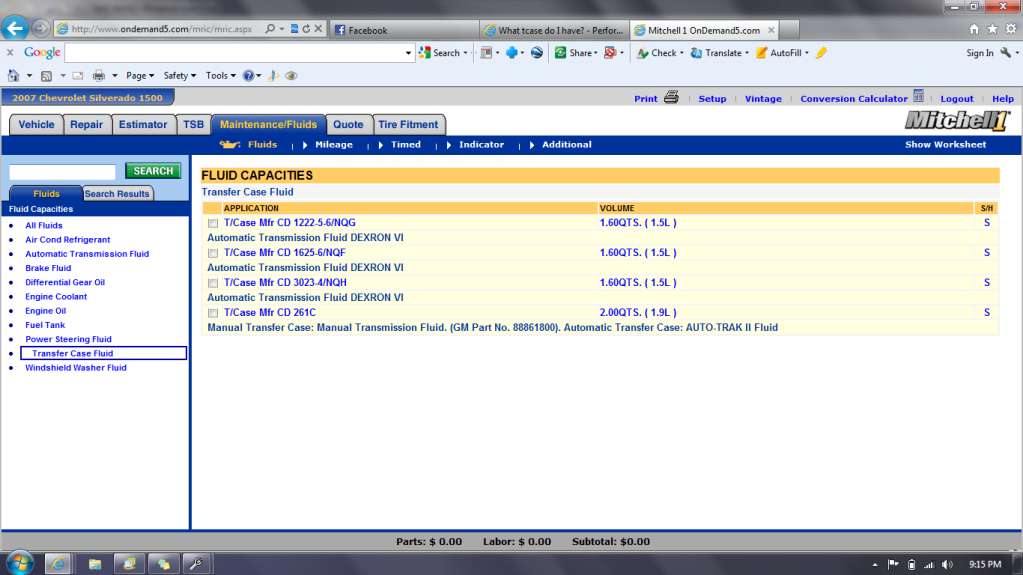Refresh the page with the reload icon

(x=306, y=29)
